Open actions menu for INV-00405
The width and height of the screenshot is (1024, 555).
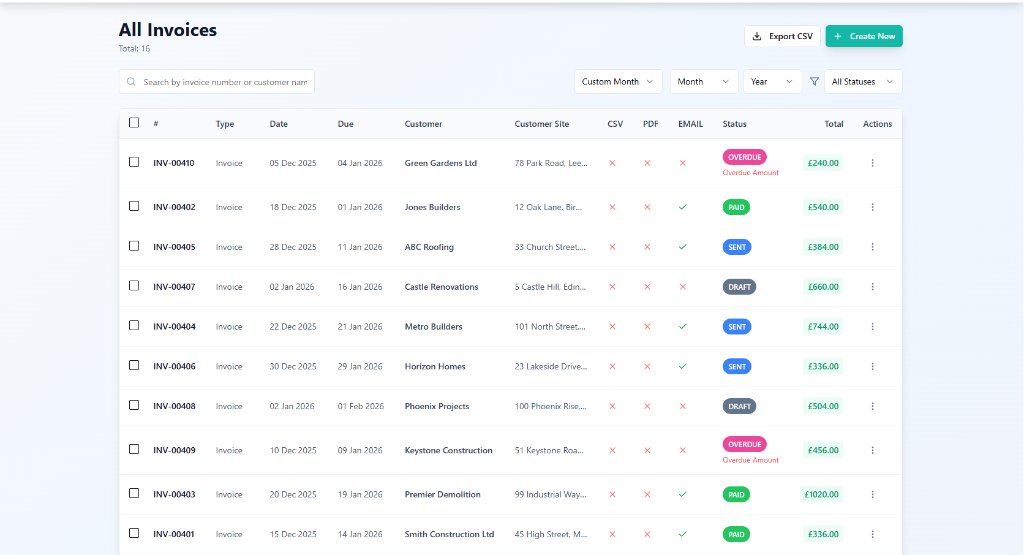pyautogui.click(x=872, y=247)
